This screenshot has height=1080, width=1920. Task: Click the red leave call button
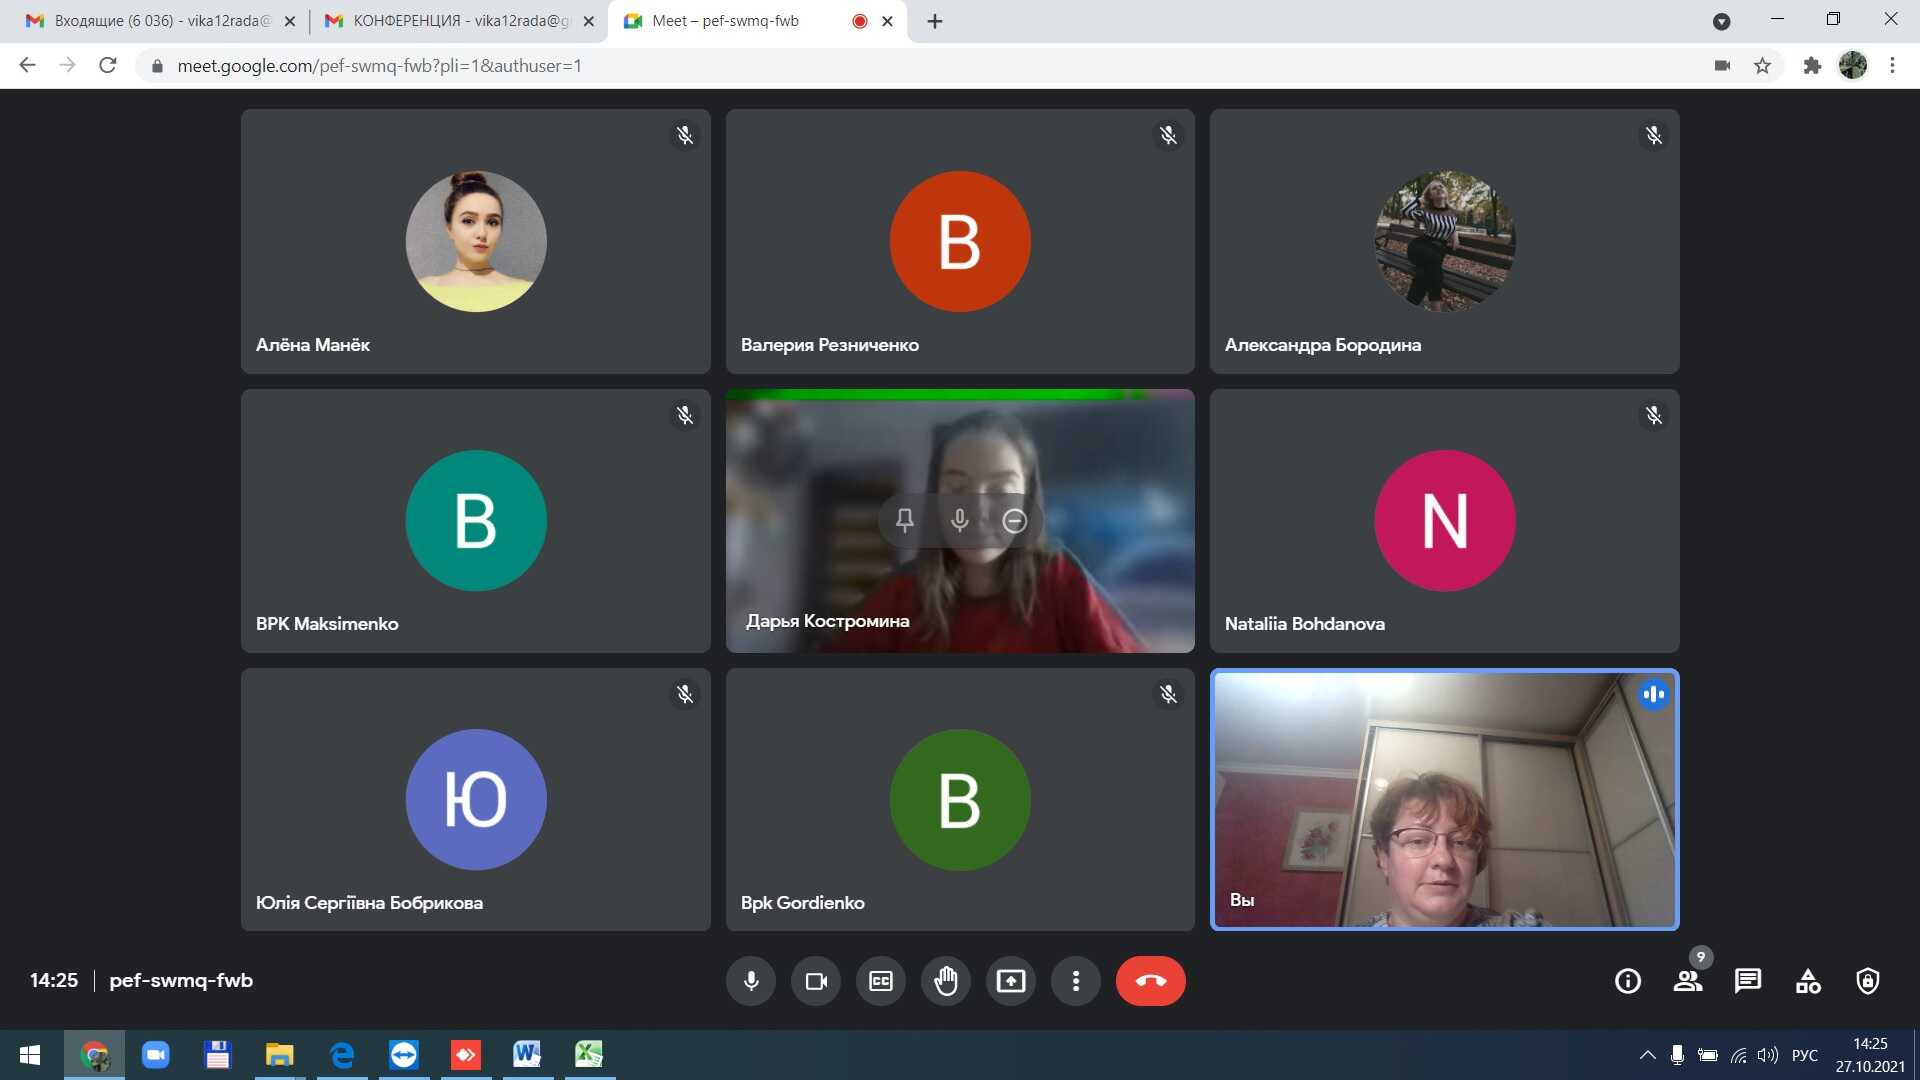click(1150, 981)
